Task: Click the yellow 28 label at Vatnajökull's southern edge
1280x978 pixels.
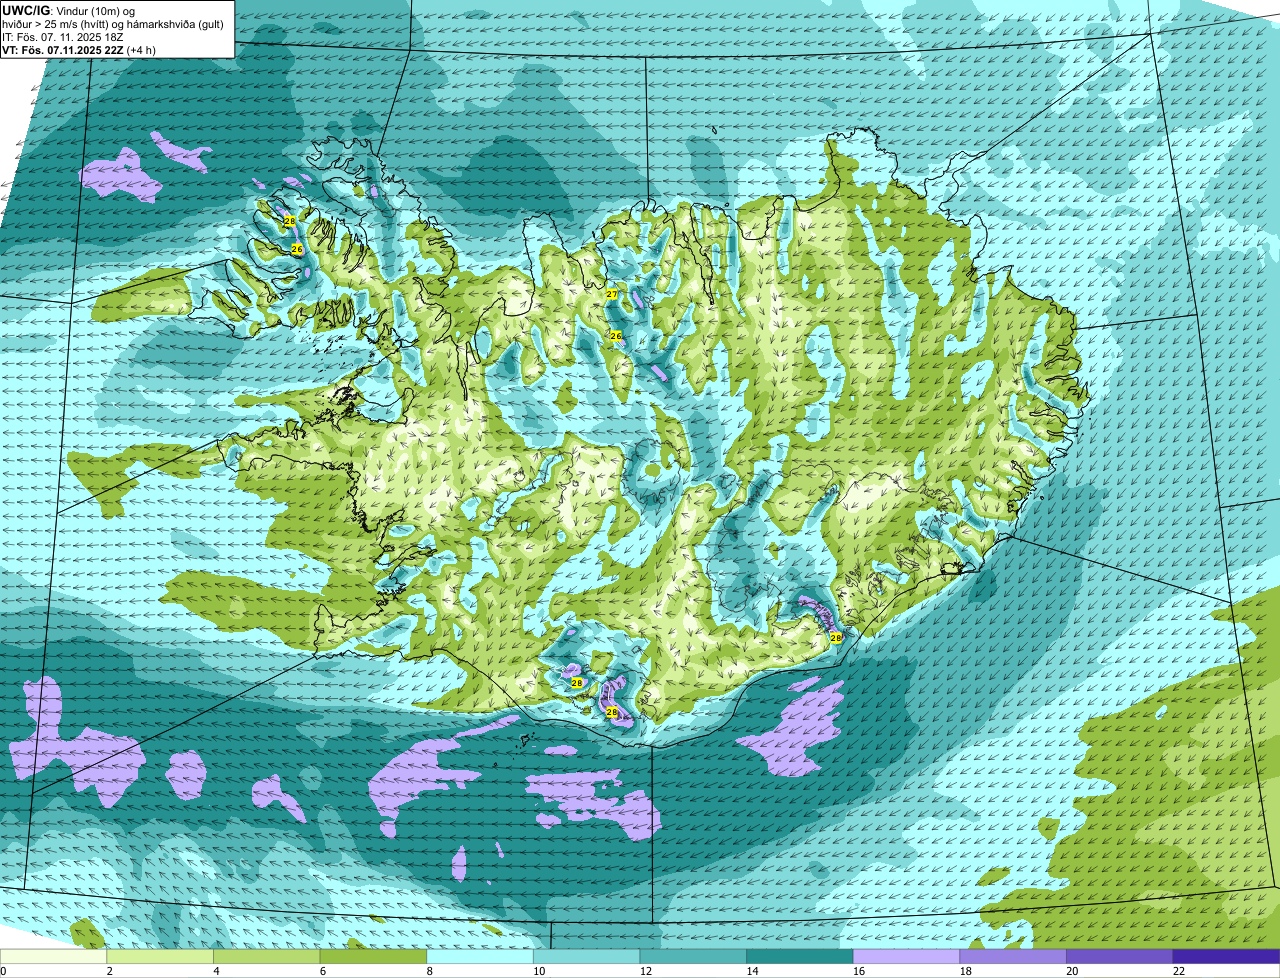Action: coord(836,637)
